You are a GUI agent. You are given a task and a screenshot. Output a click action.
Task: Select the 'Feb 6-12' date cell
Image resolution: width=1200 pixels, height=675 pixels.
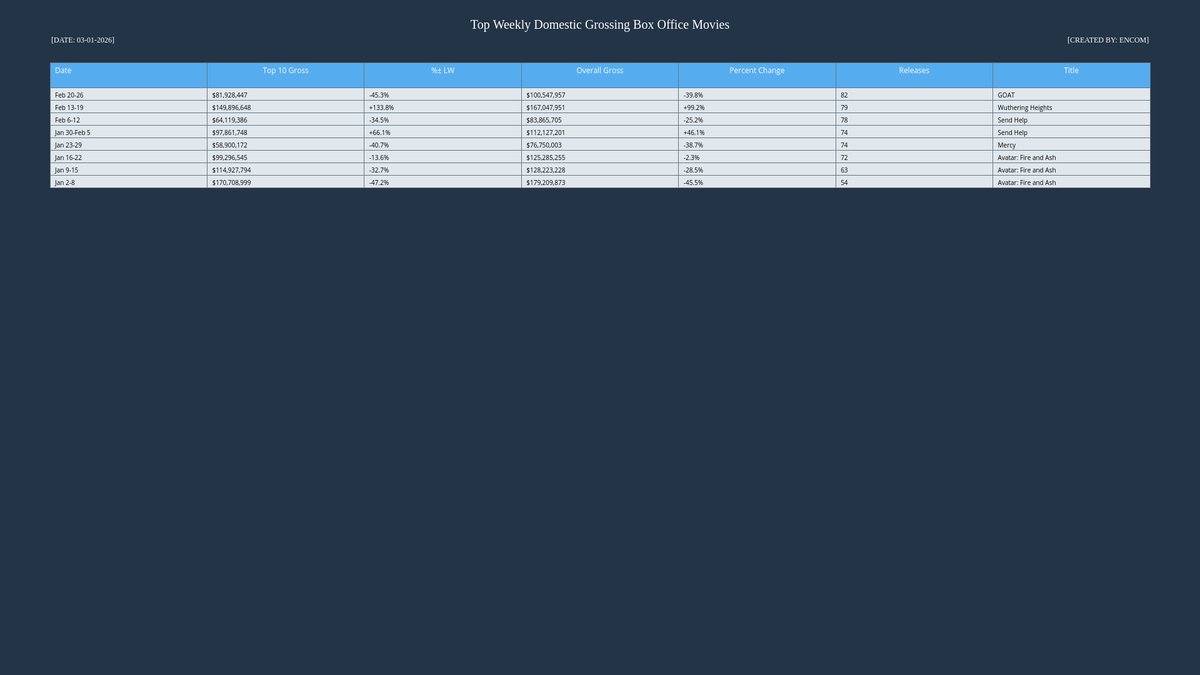pyautogui.click(x=128, y=120)
